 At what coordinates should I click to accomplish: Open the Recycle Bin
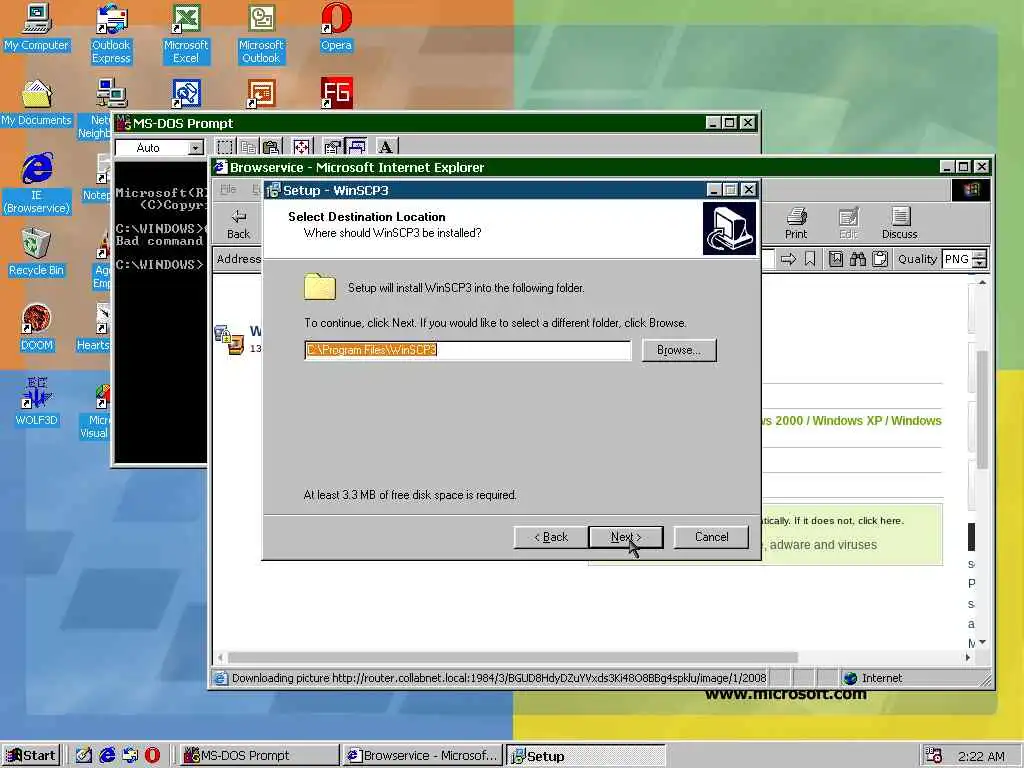(x=36, y=253)
